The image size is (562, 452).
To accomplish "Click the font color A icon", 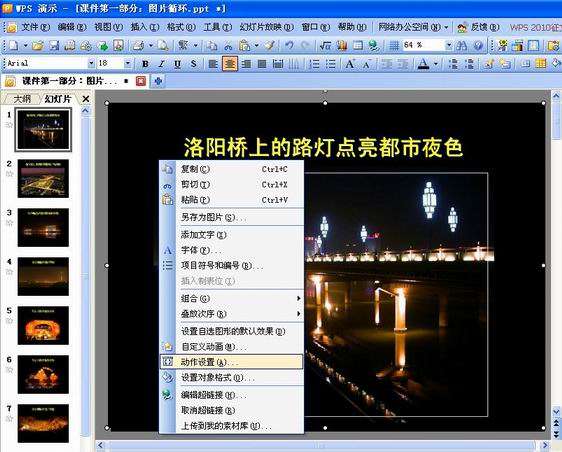I will coord(423,64).
